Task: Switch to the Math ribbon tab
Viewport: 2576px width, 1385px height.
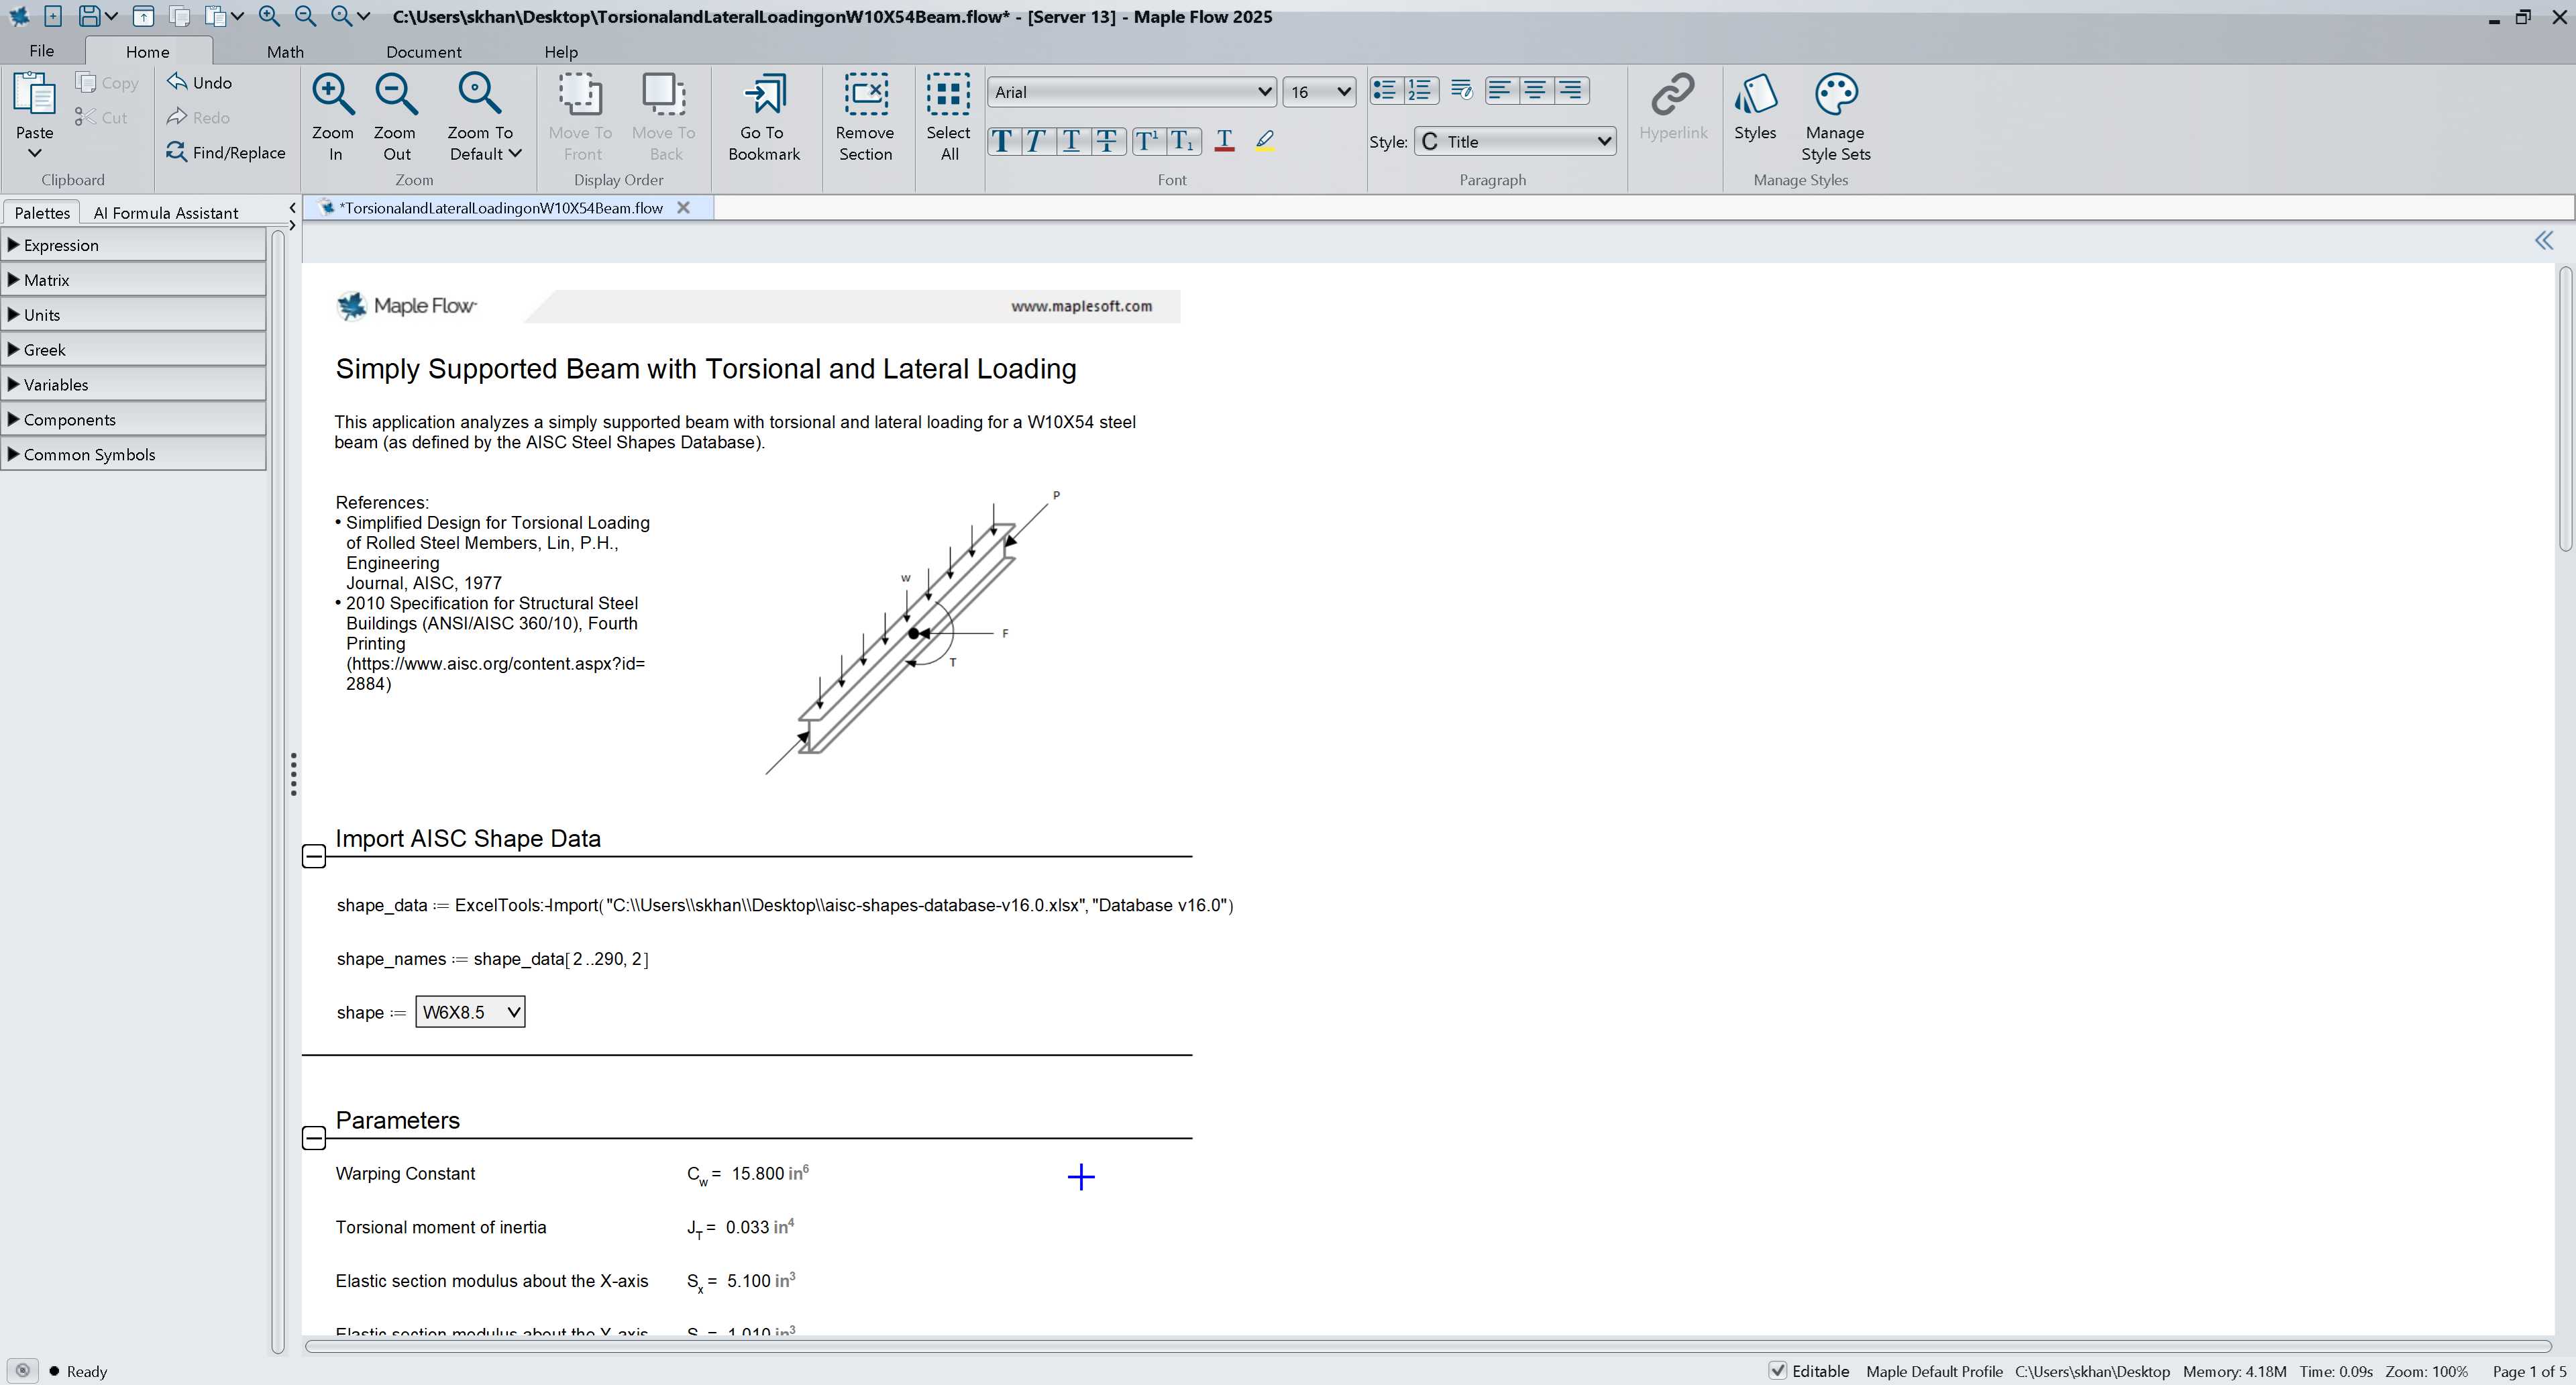Action: tap(285, 52)
